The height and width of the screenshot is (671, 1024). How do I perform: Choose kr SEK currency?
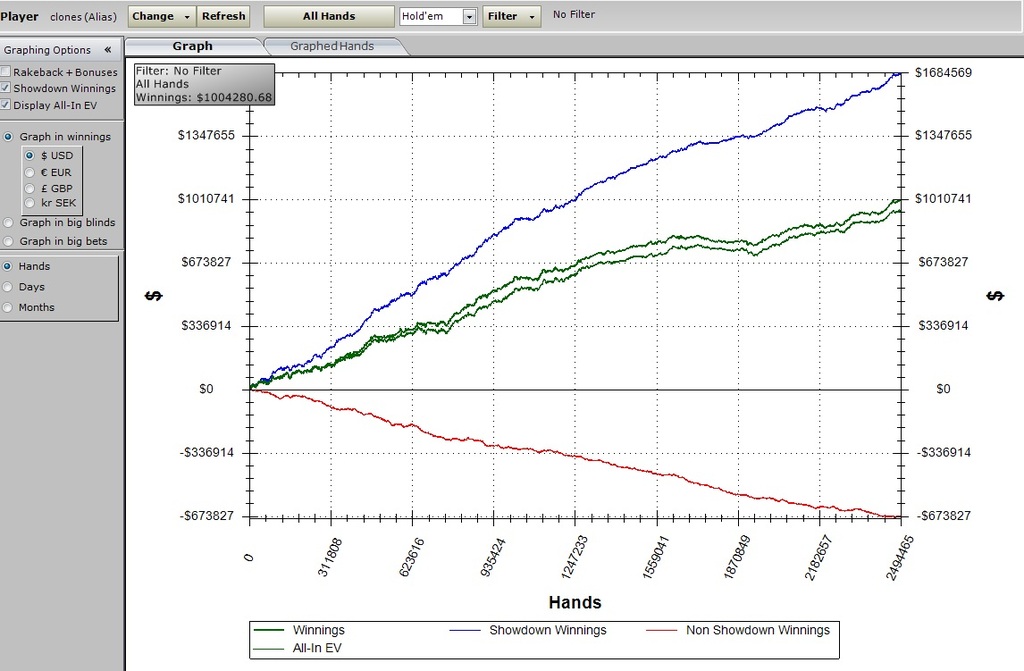(x=30, y=203)
